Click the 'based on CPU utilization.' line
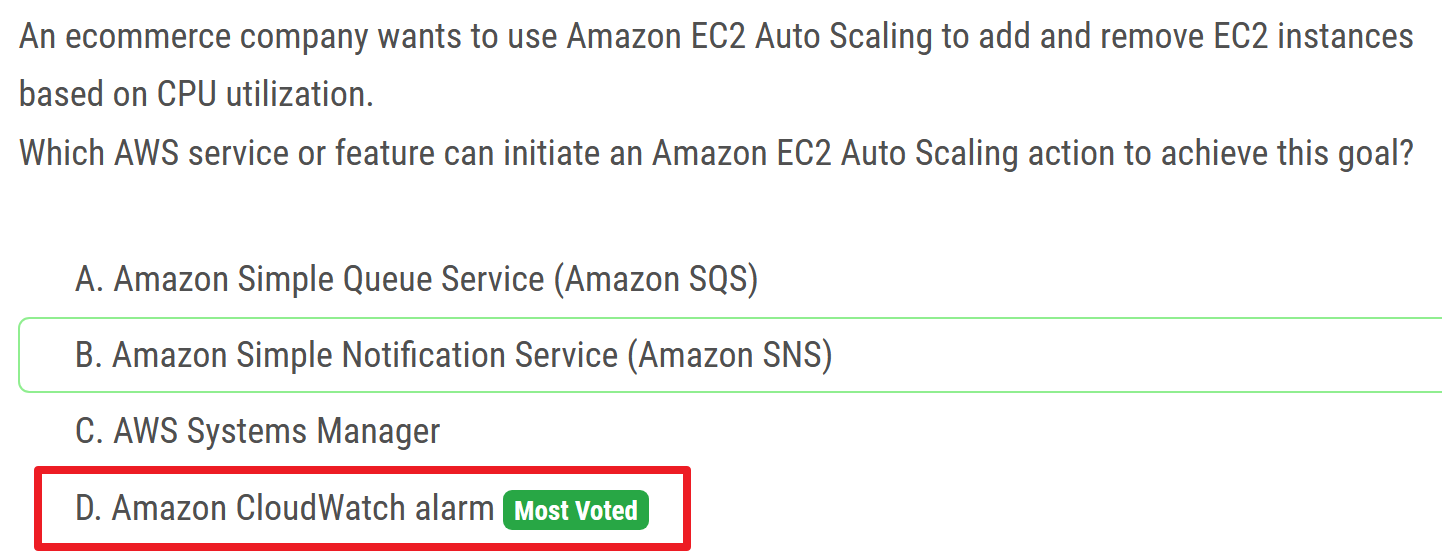Screen dimensions: 1442x558 pos(196,94)
